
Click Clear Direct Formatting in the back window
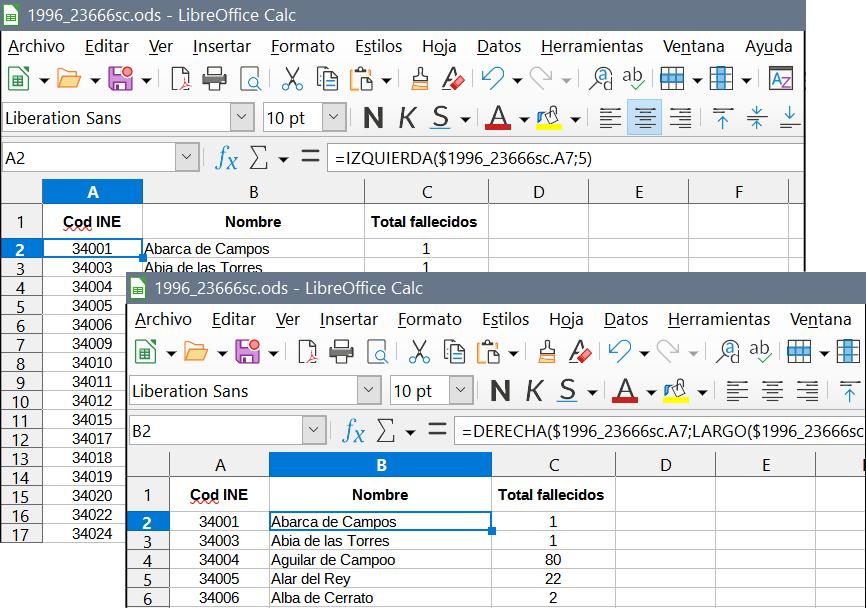coord(453,79)
